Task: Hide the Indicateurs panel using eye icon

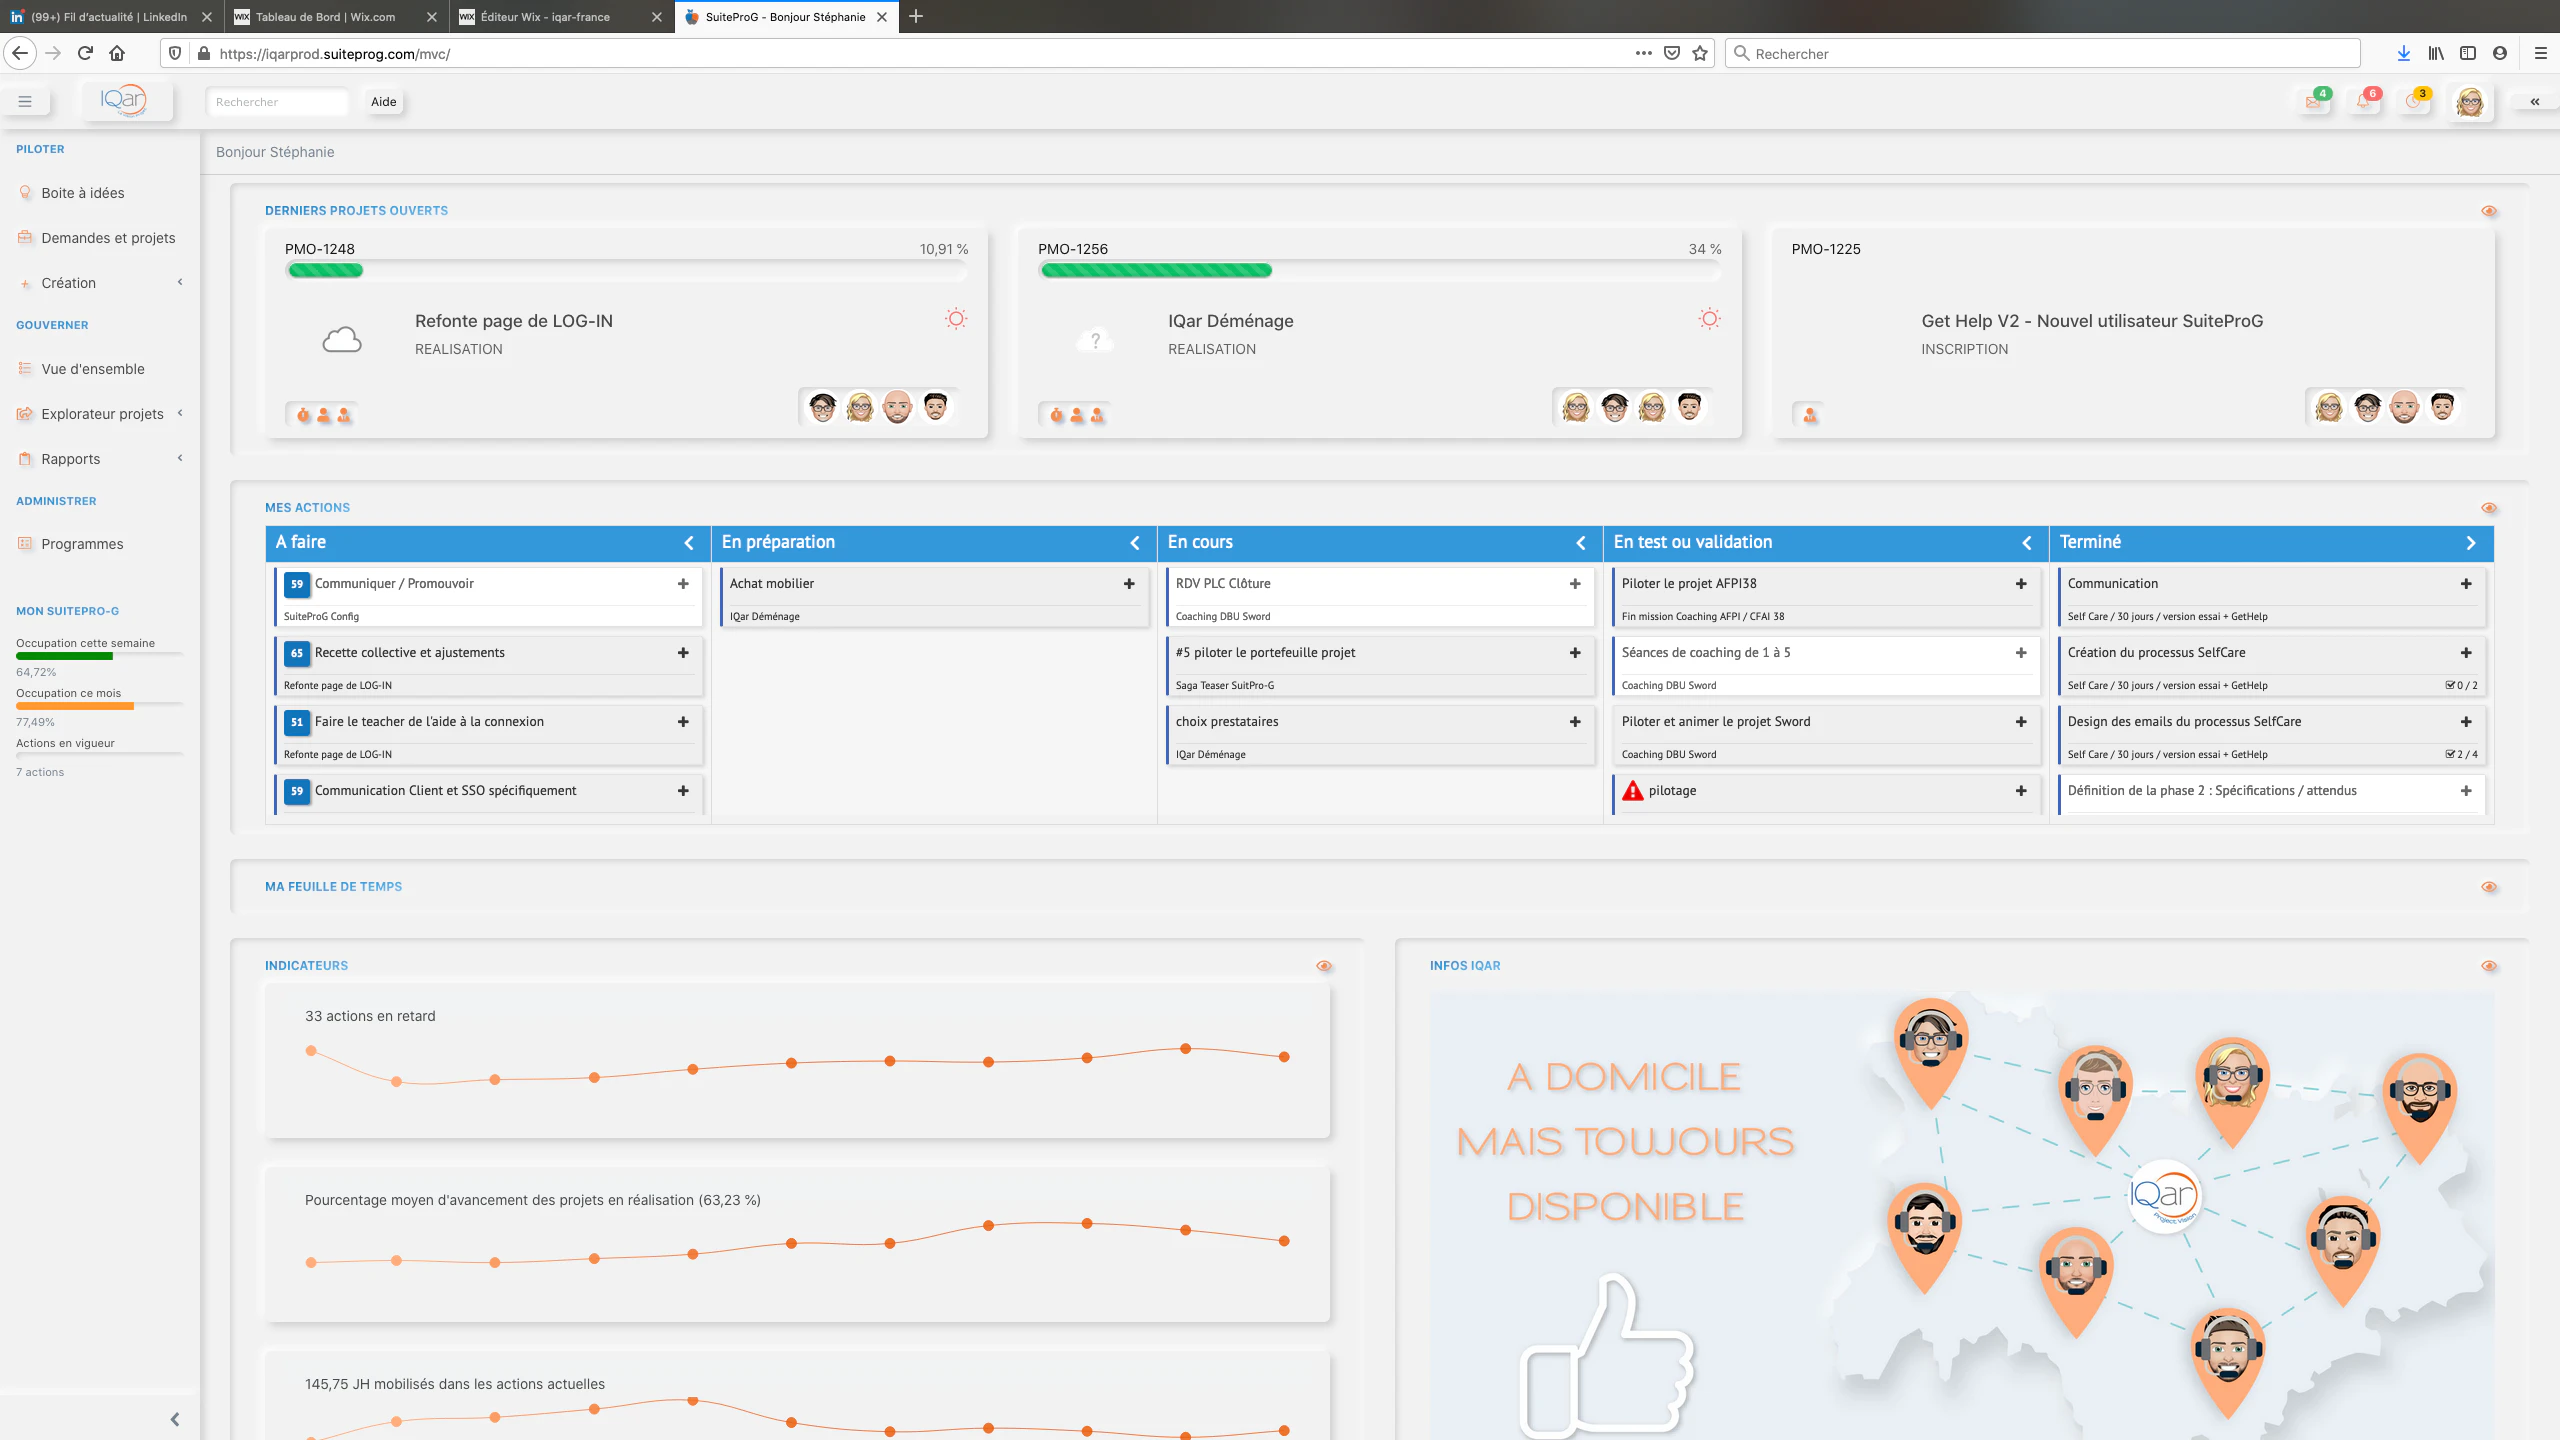Action: tap(1324, 966)
